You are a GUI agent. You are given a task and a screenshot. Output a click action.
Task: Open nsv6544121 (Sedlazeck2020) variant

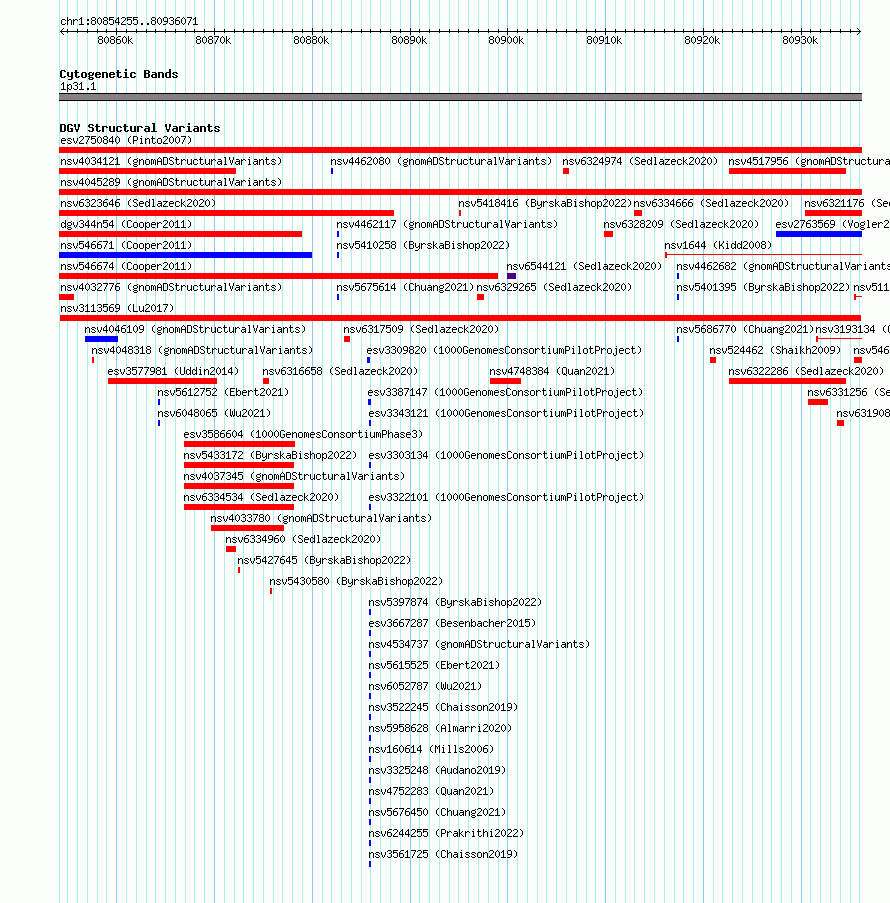click(584, 267)
